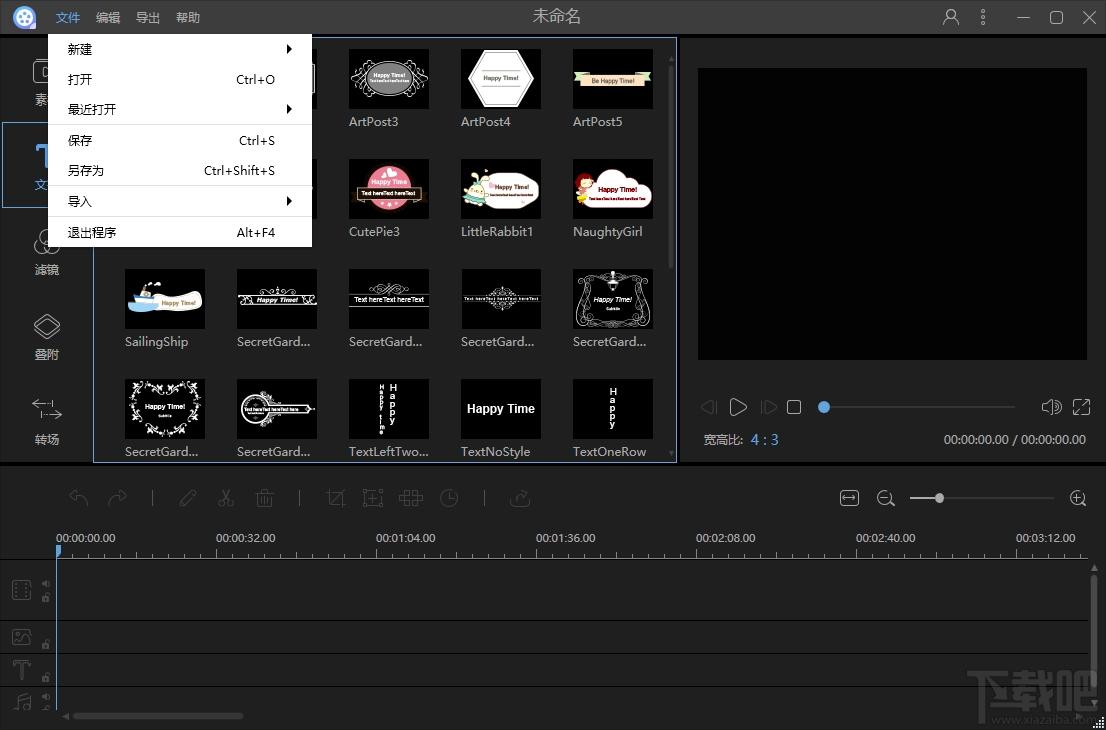The image size is (1106, 730).
Task: Open the user account icon
Action: coord(951,18)
